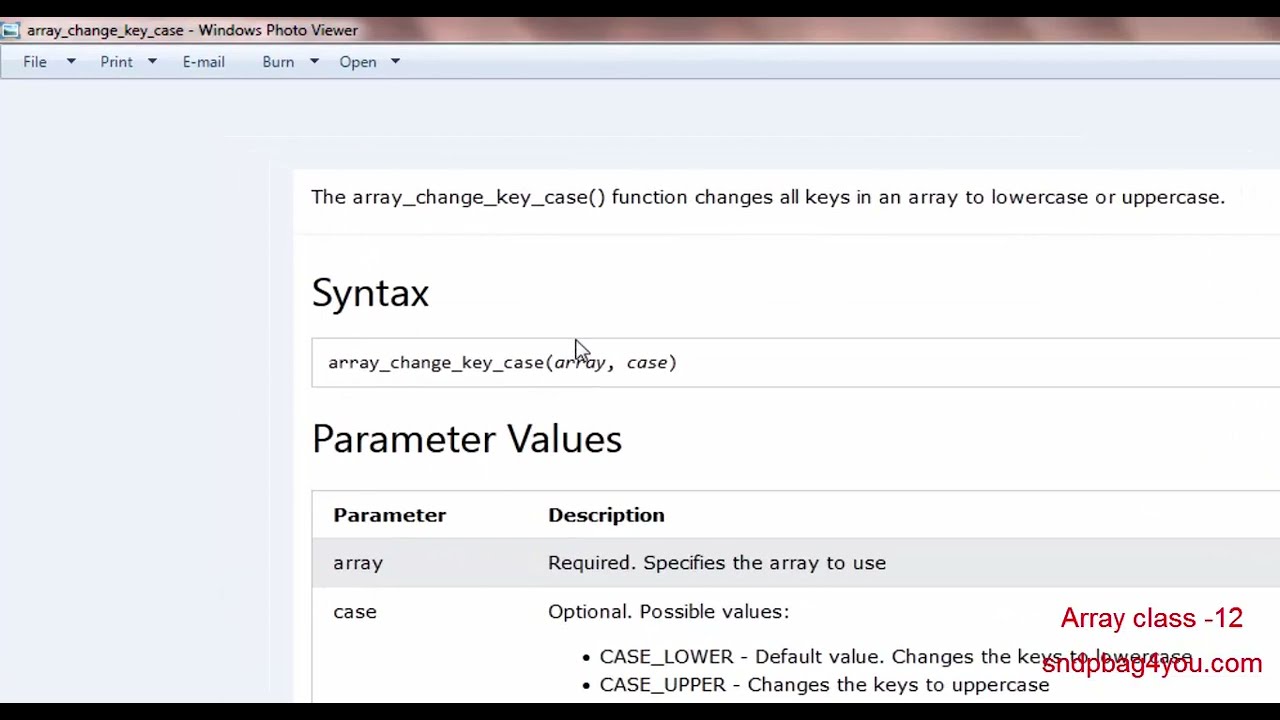
Task: Click the Syntax heading
Action: [370, 293]
